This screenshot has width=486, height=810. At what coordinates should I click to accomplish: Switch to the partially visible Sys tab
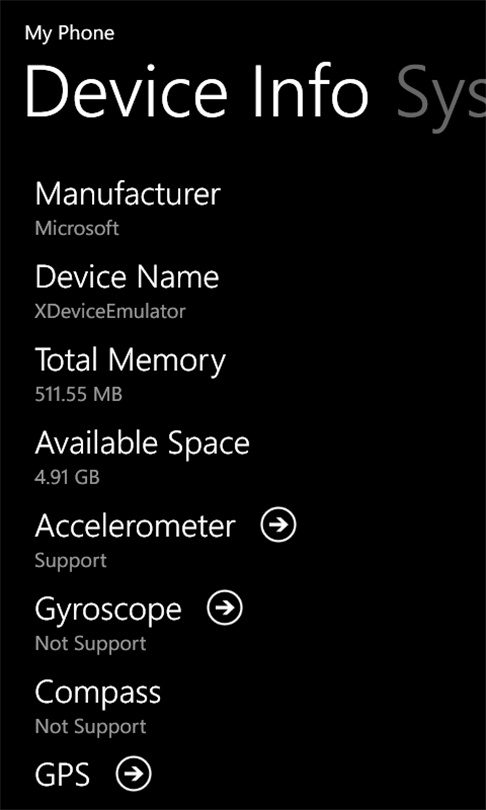coord(441,98)
